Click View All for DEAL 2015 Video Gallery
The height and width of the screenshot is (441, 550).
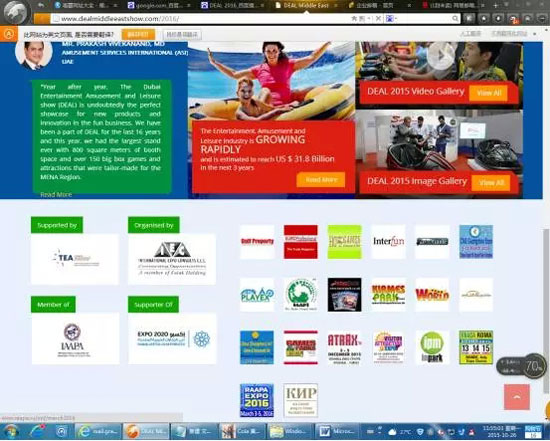pyautogui.click(x=488, y=93)
